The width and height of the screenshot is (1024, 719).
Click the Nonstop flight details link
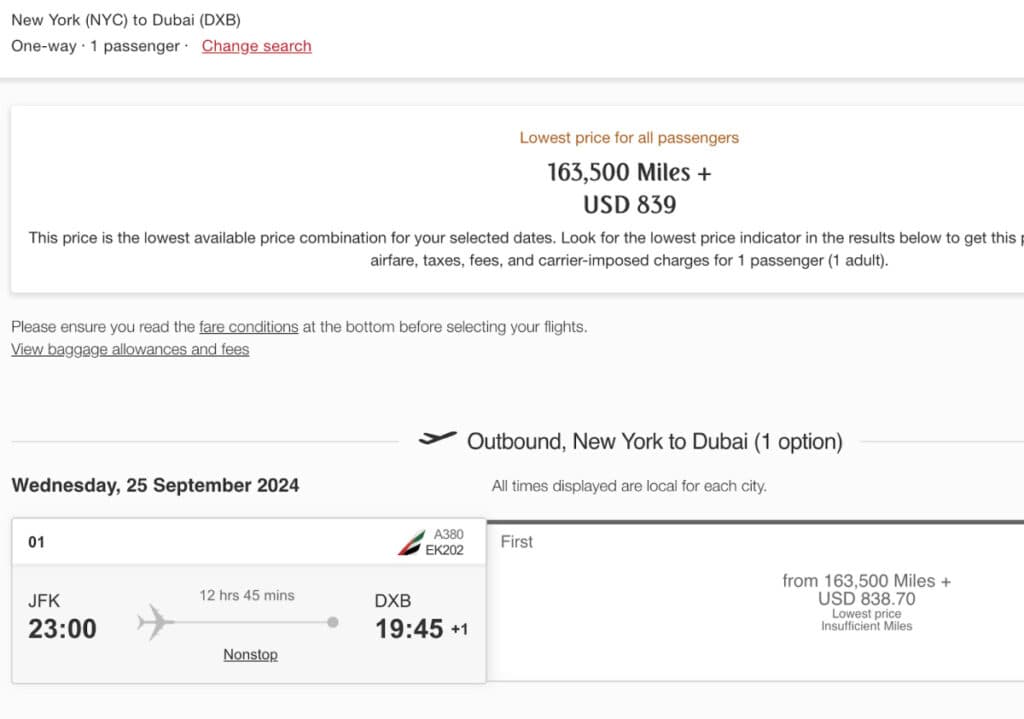pyautogui.click(x=250, y=655)
